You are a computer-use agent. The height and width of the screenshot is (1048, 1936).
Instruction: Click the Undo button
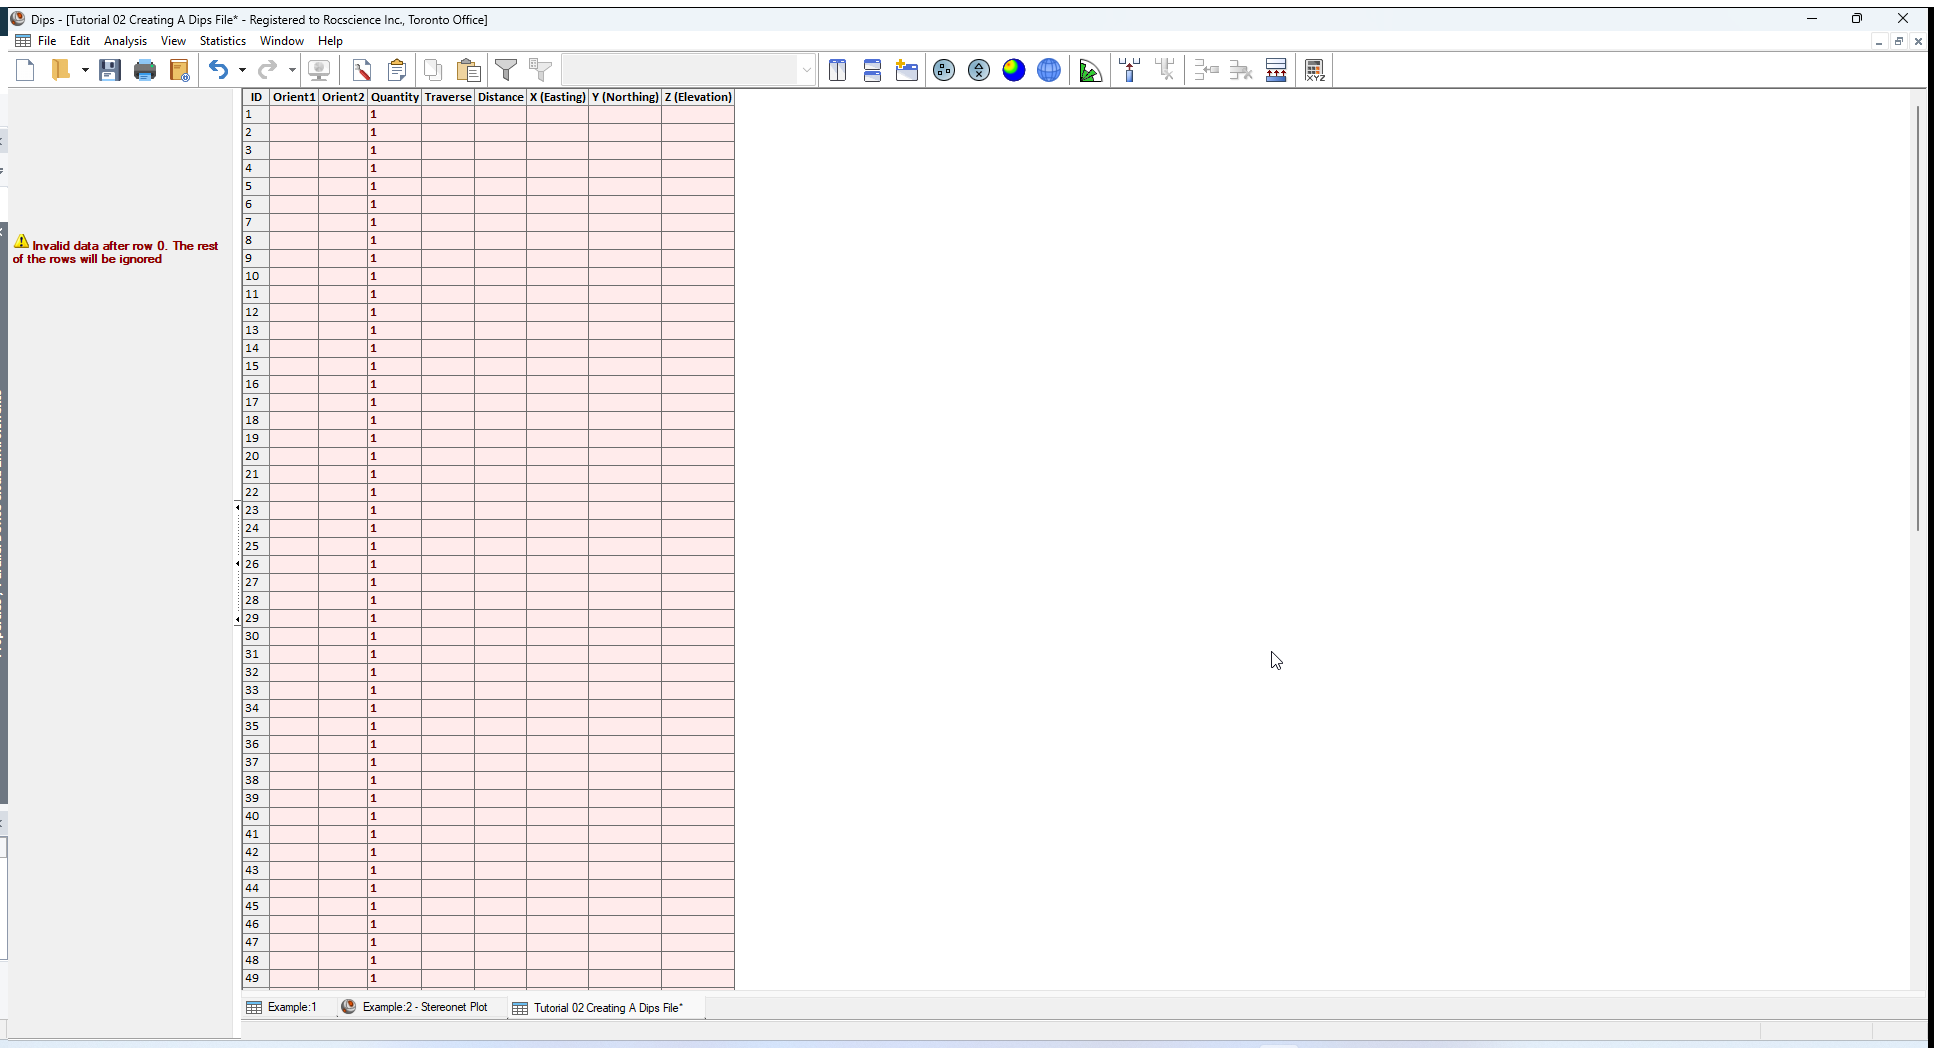tap(219, 70)
